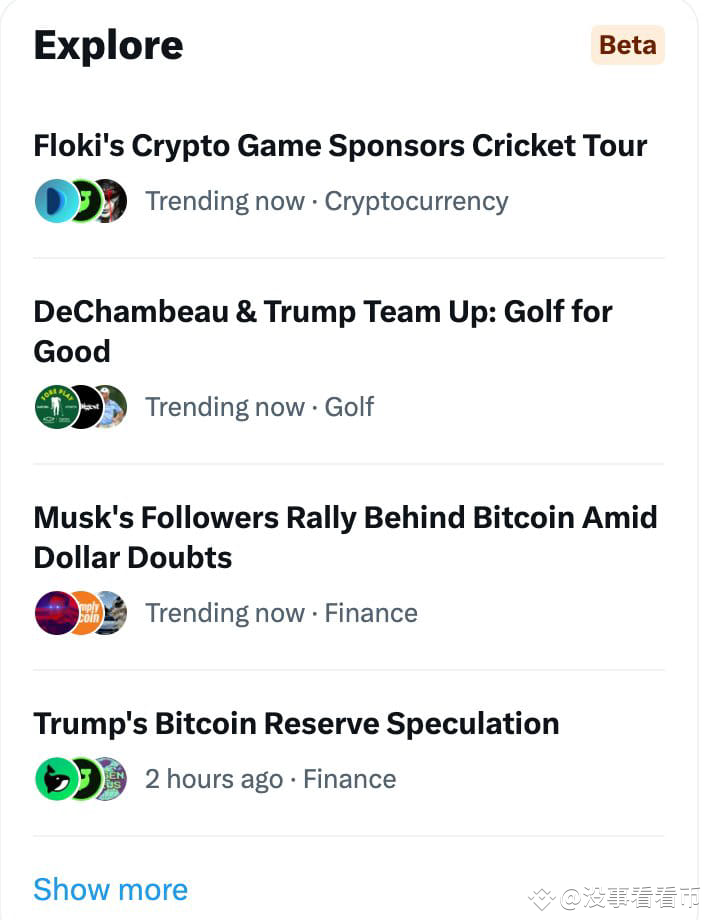Click the black whale avatar under Trump's Bitcoin Reserve
Viewport: 710px width, 920px height.
[x=57, y=778]
